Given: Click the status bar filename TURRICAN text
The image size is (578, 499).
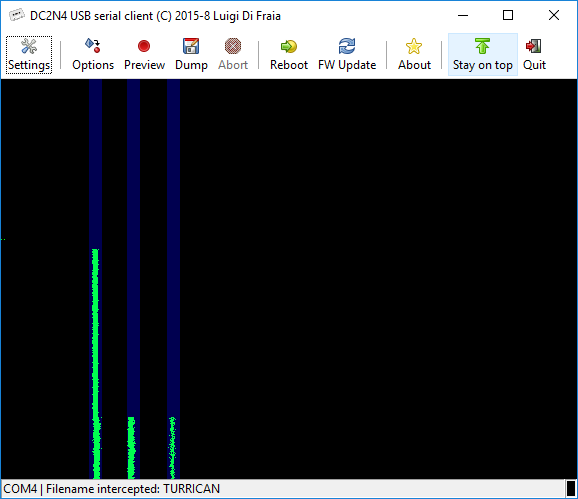Looking at the screenshot, I should (x=191, y=489).
